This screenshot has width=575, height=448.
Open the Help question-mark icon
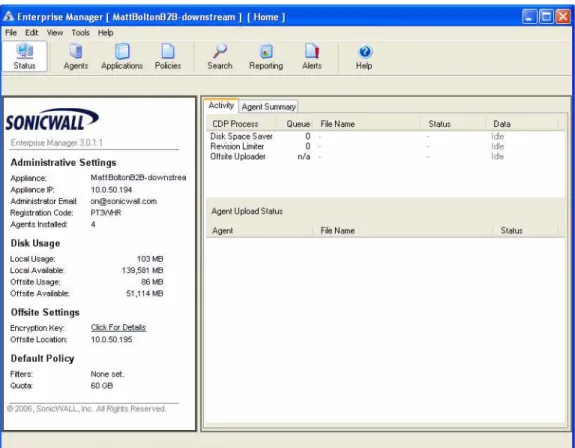click(364, 56)
